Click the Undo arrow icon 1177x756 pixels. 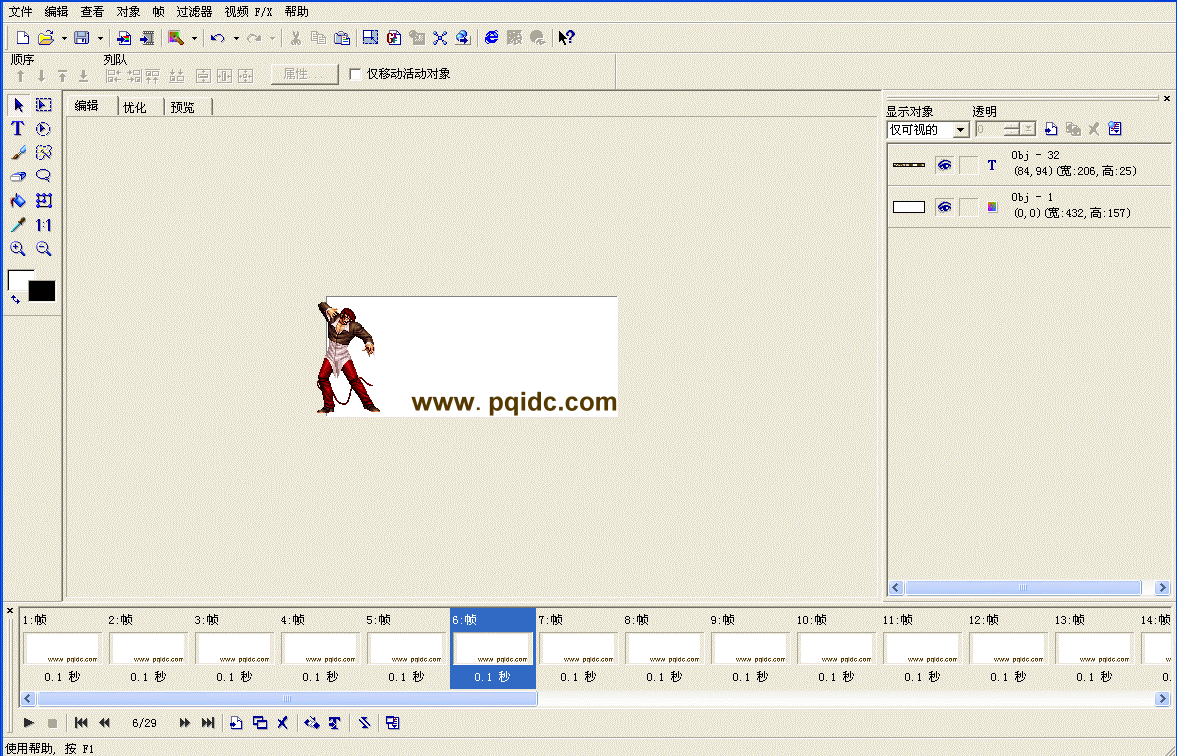coord(218,38)
